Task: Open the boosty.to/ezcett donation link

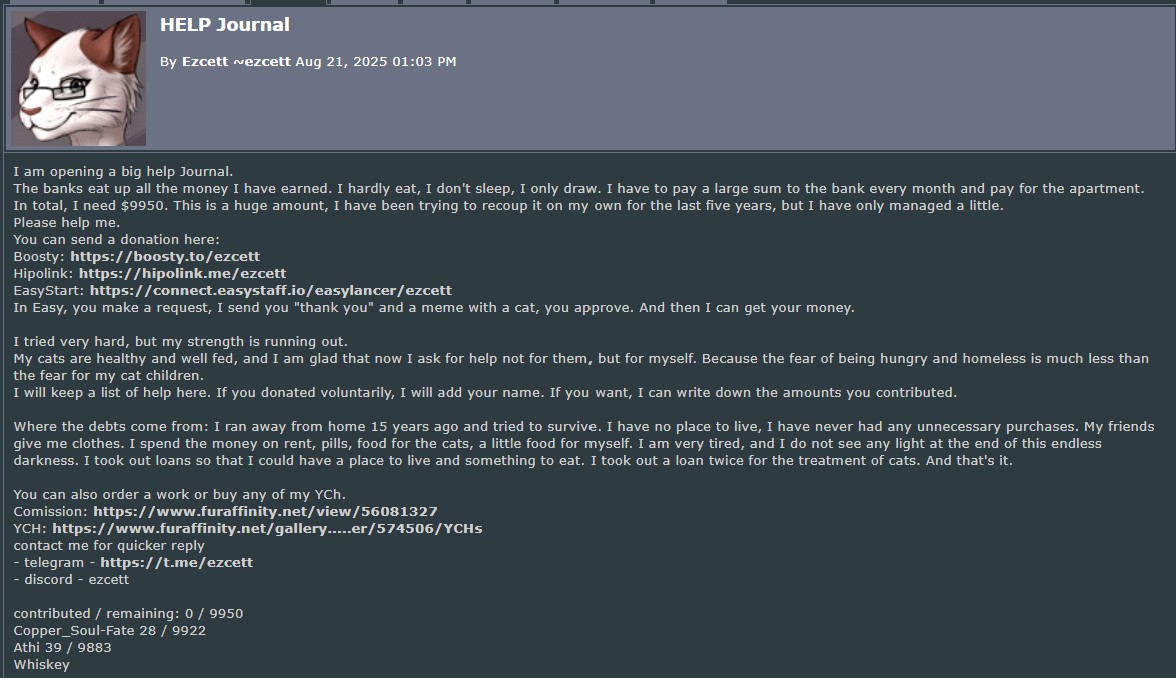Action: (x=164, y=257)
